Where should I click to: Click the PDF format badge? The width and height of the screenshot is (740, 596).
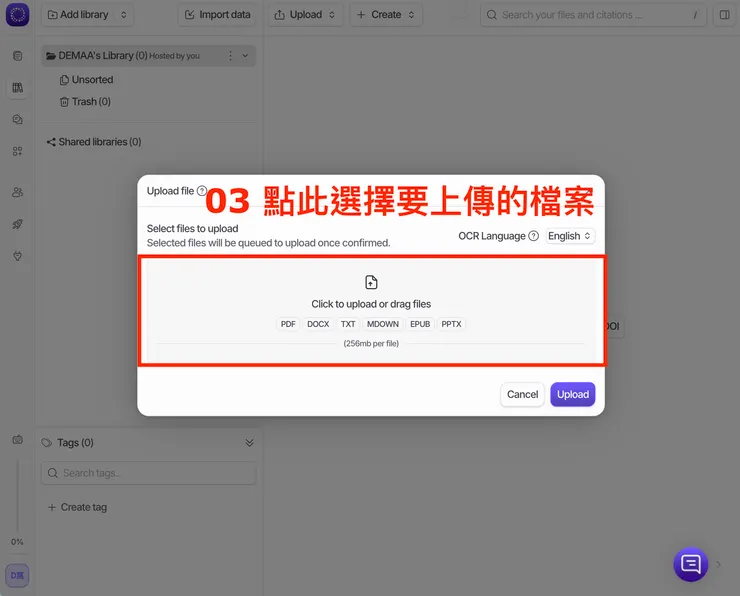click(x=288, y=324)
